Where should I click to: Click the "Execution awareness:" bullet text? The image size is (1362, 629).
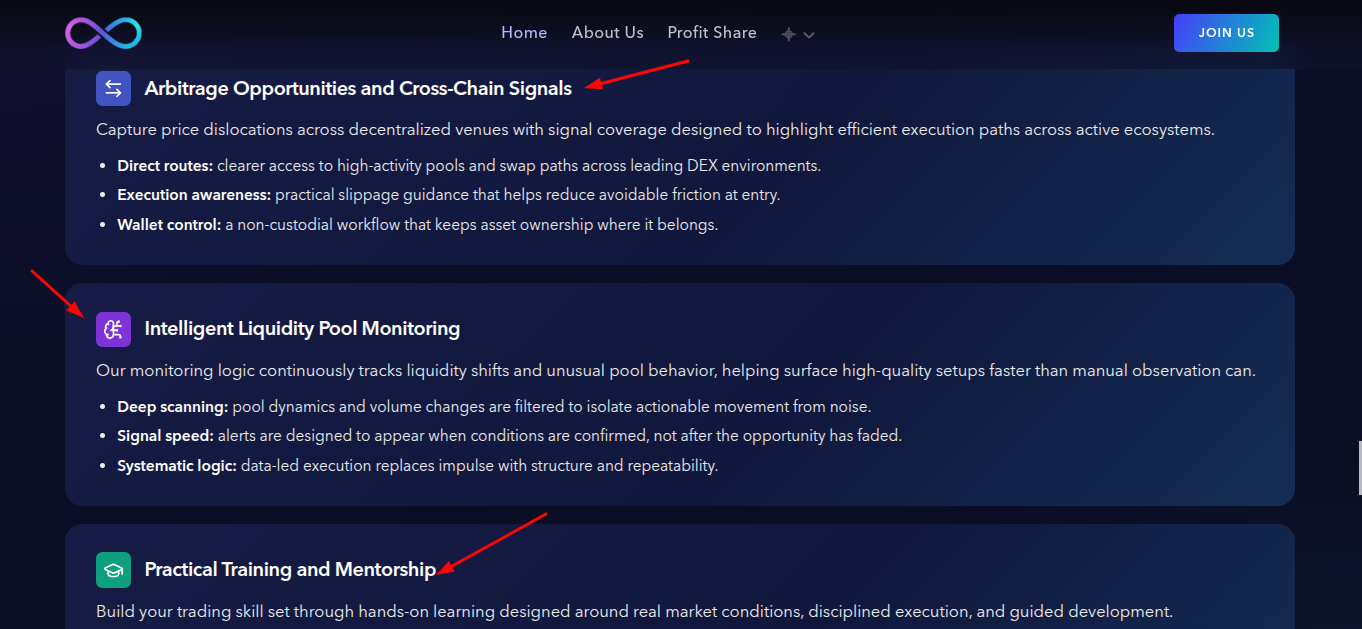(194, 195)
